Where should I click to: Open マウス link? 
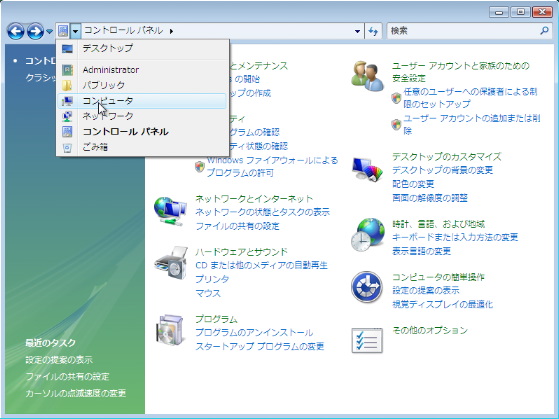click(208, 293)
